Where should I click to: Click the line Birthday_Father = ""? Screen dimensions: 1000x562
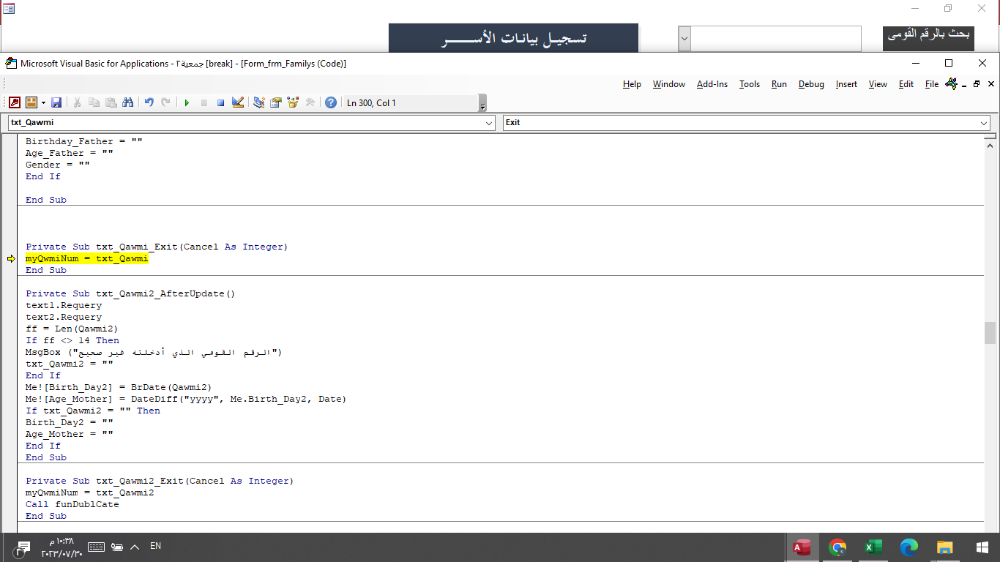(x=84, y=141)
